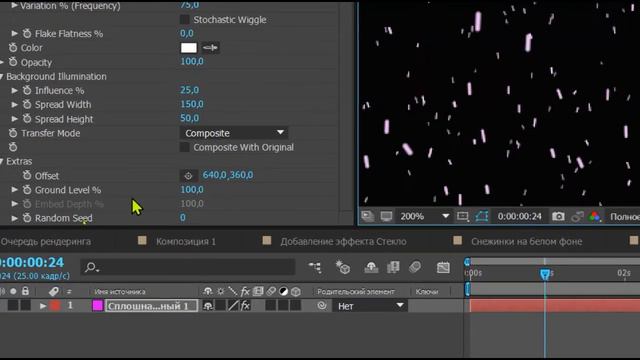This screenshot has width=640, height=360.
Task: Toggle the shy switch on layer 1
Action: pyautogui.click(x=208, y=306)
